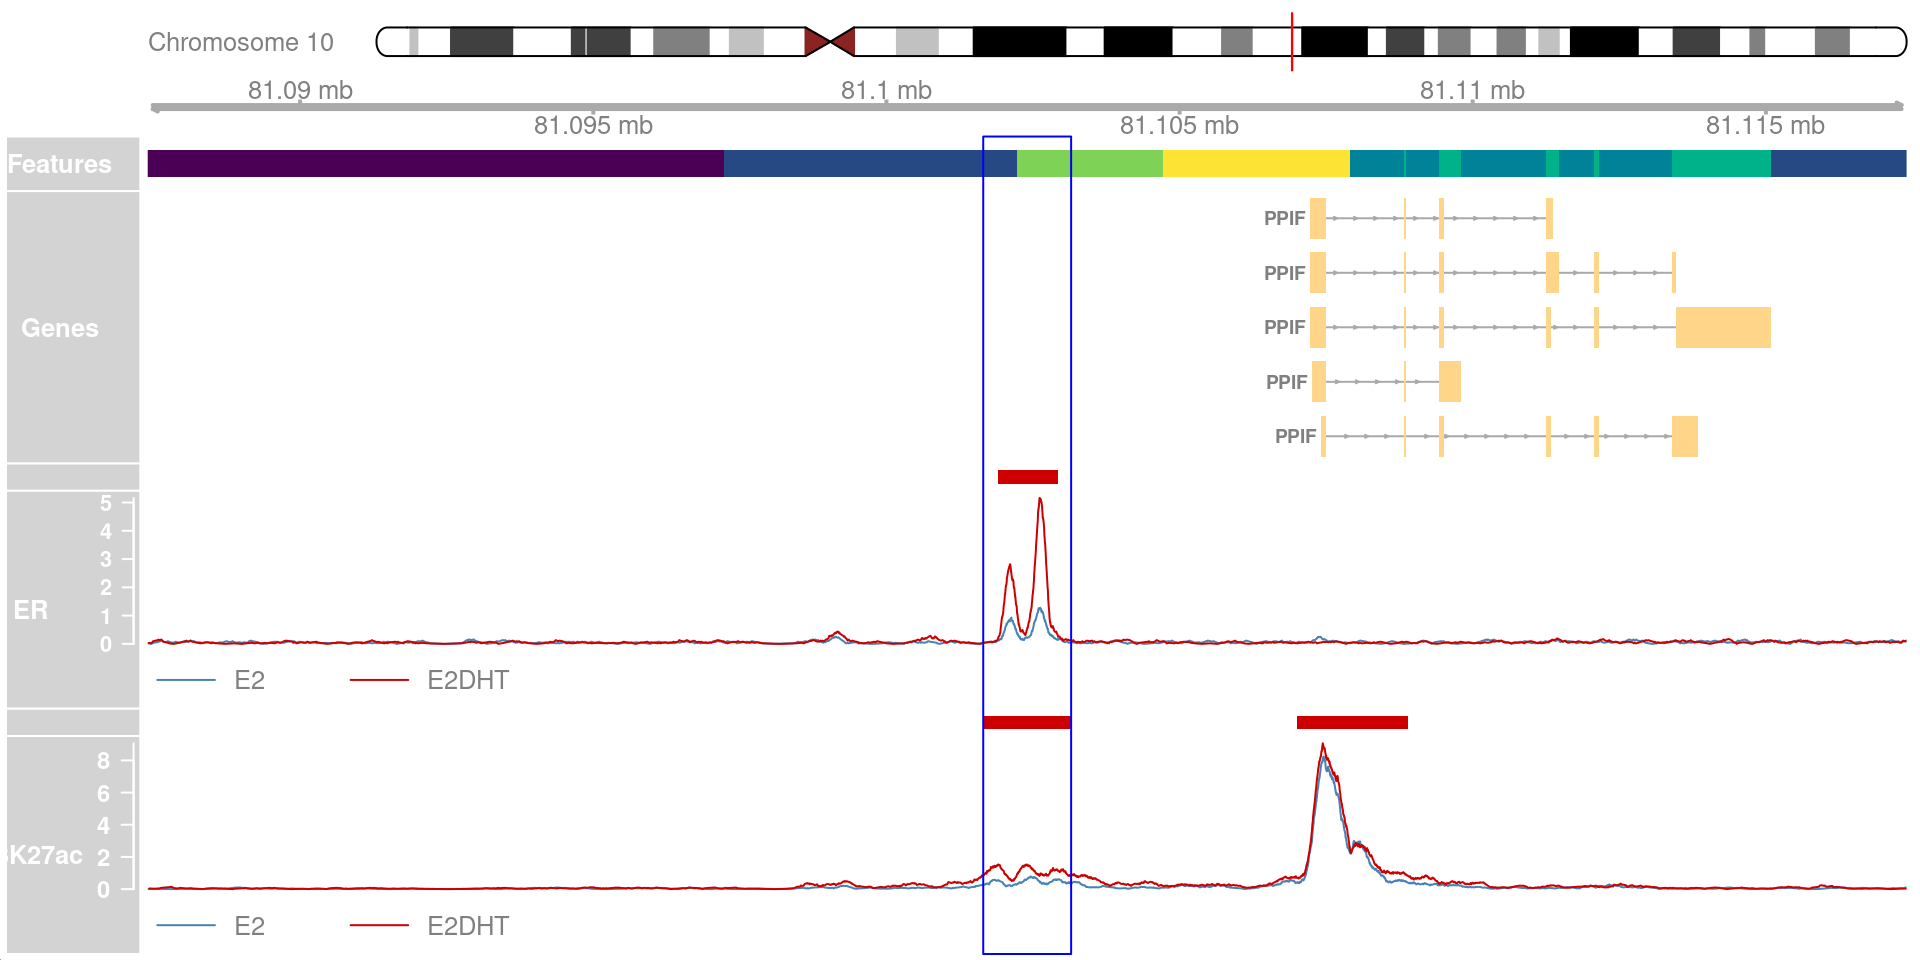Select the centromere on the Chromosome 10 ideogram
Image resolution: width=1920 pixels, height=960 pixels.
tap(830, 42)
